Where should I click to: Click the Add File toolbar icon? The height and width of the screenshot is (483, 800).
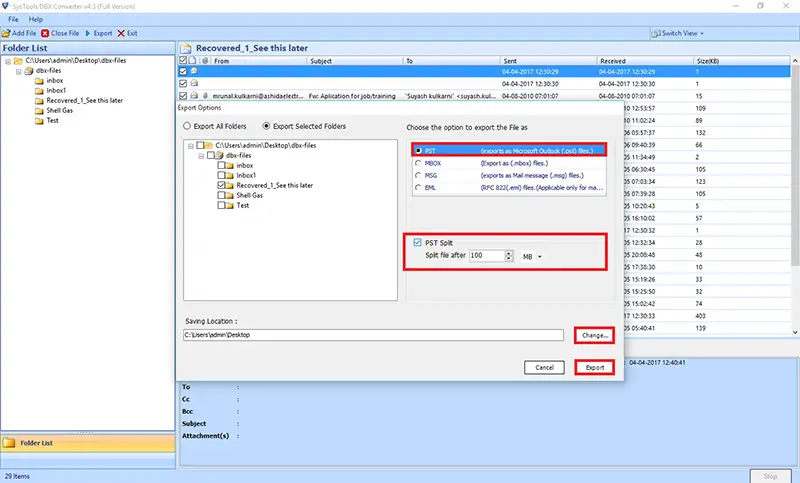6,33
